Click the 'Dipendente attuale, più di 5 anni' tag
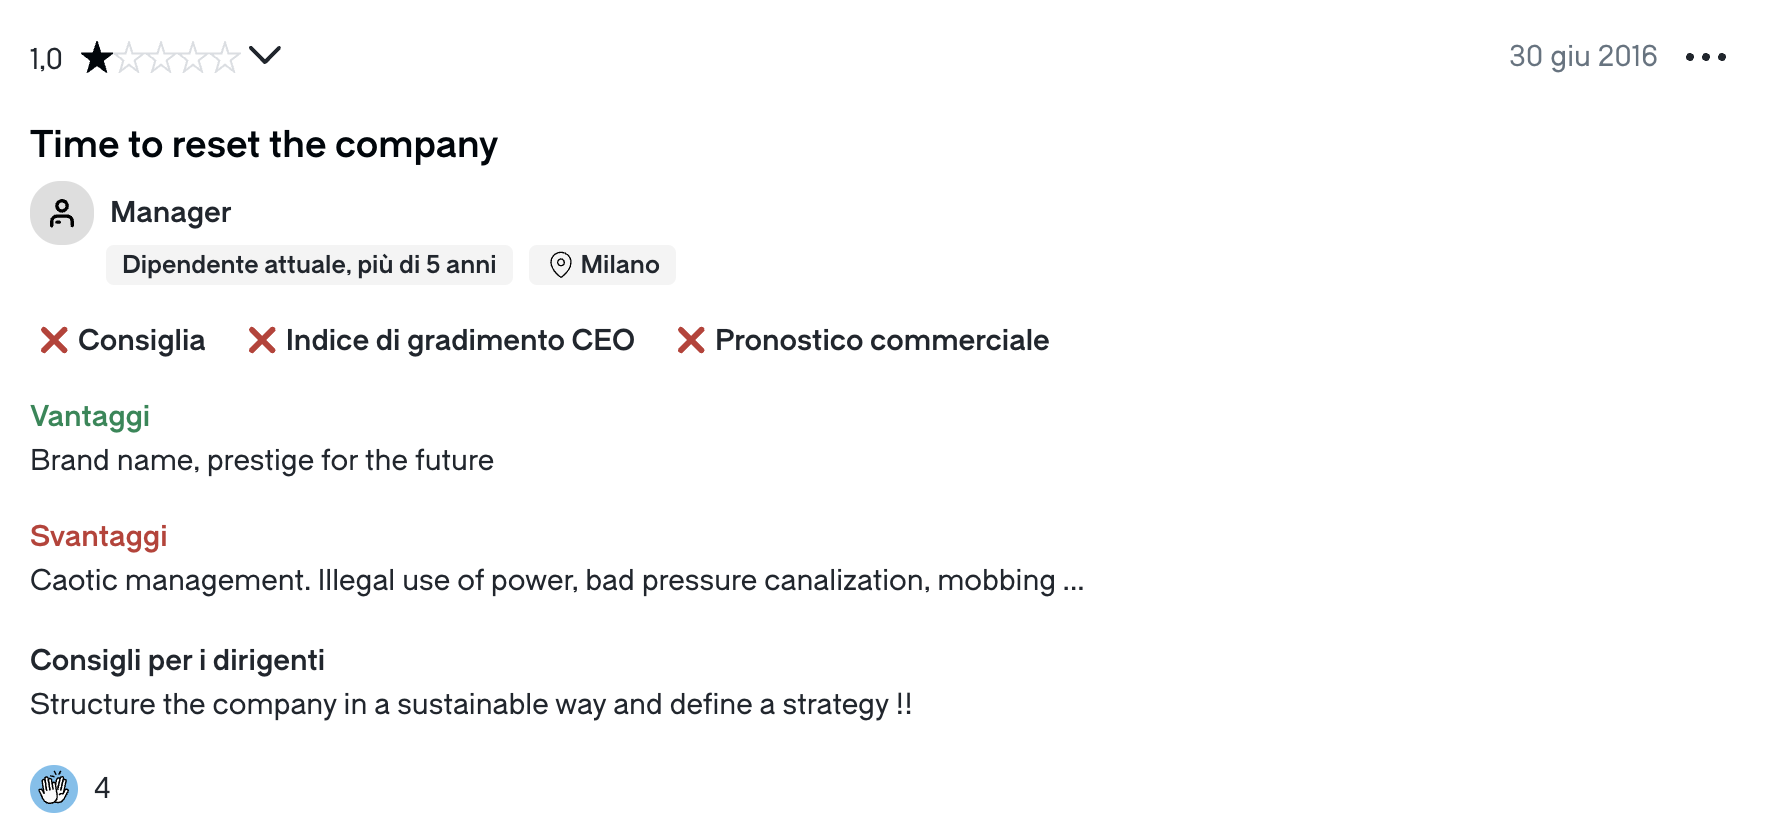 coord(309,265)
